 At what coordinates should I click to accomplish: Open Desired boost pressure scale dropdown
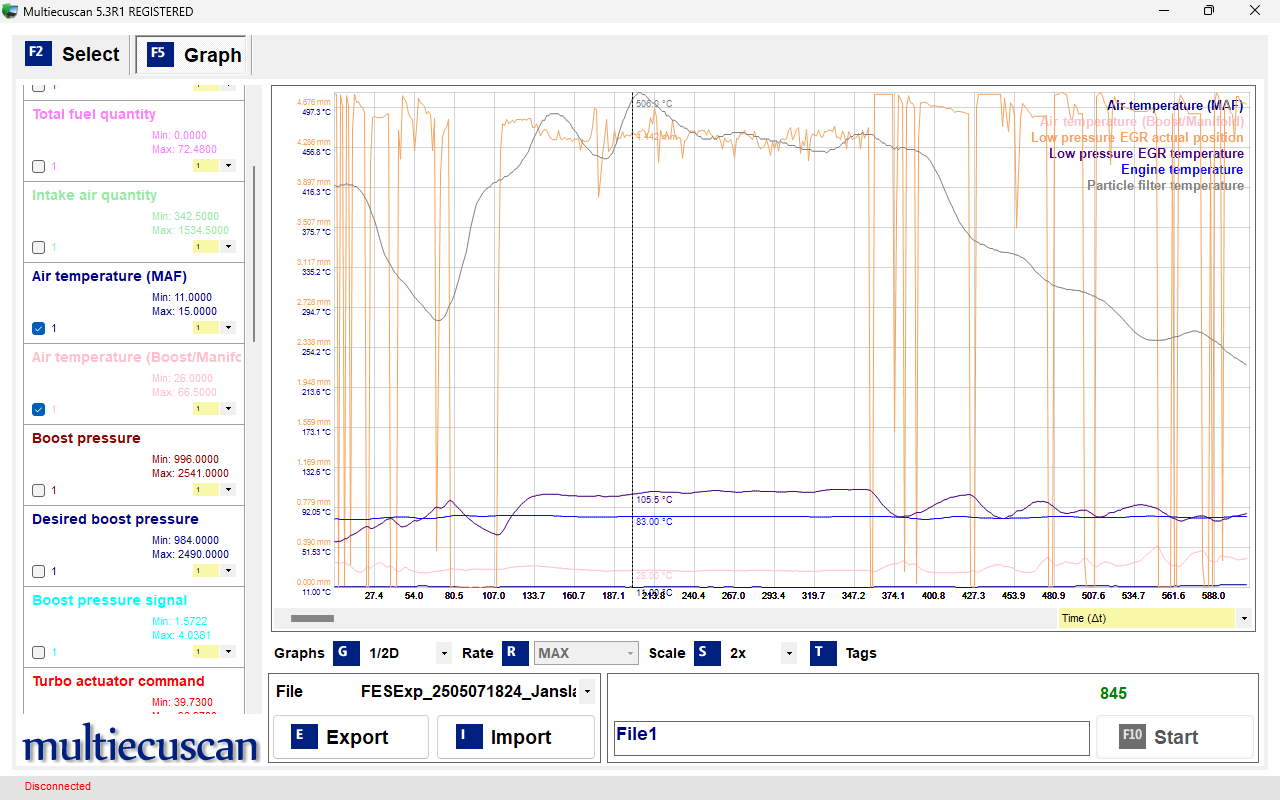(228, 571)
